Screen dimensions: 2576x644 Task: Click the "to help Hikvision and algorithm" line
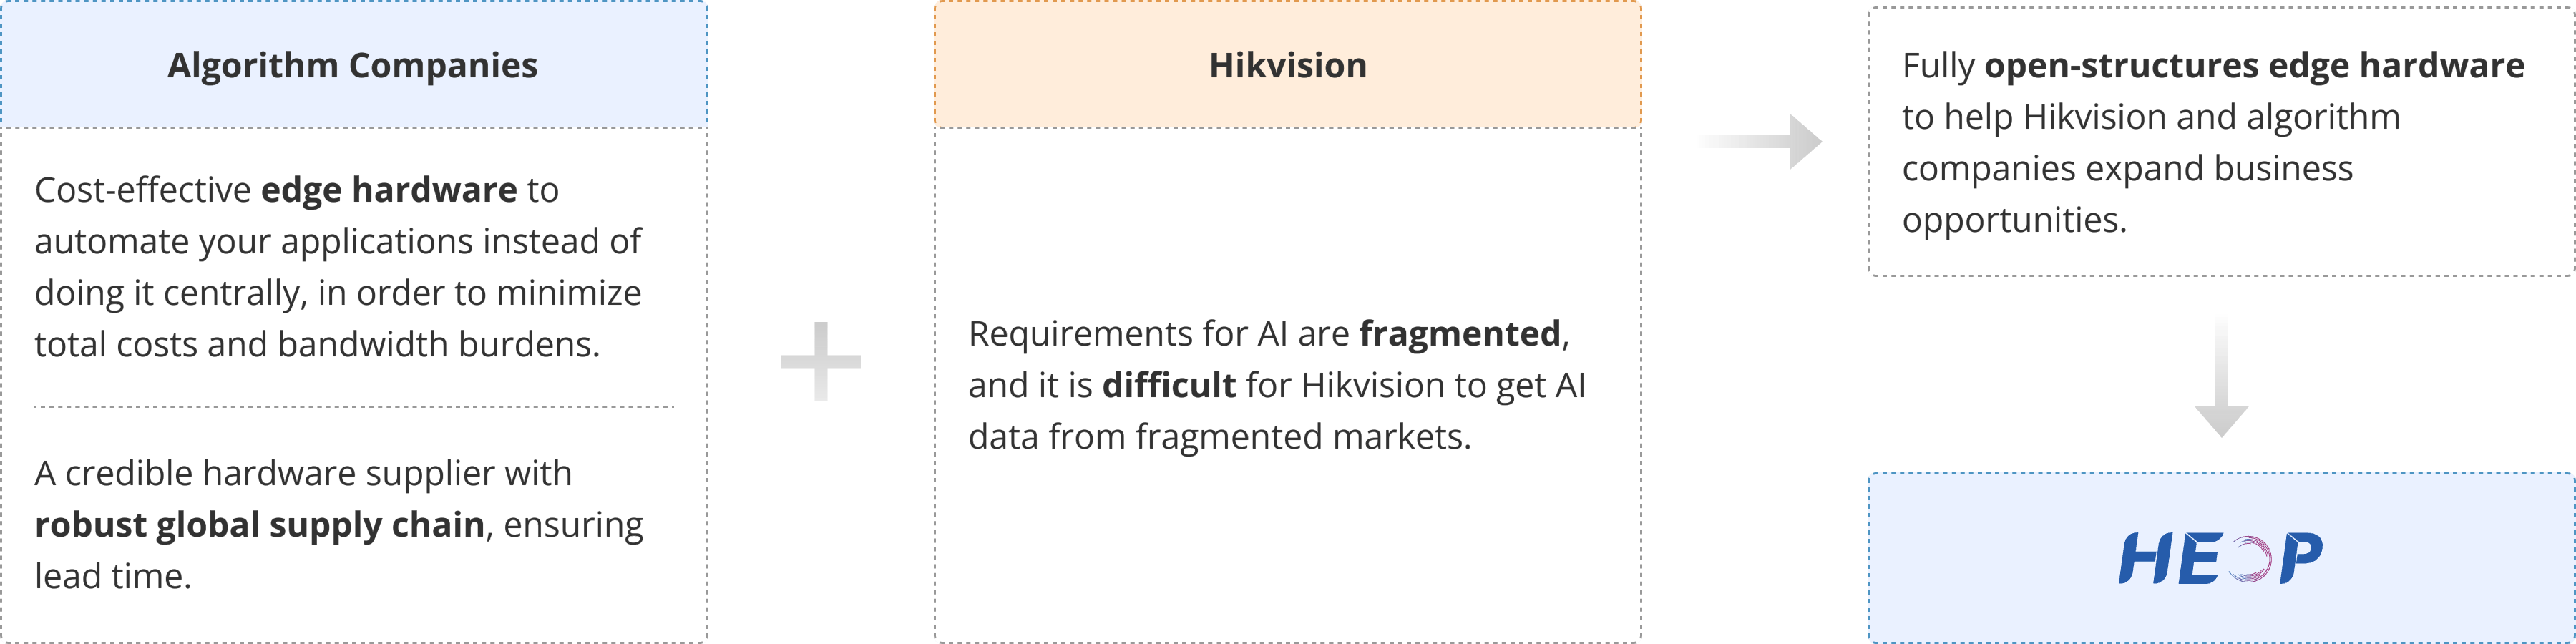2150,117
